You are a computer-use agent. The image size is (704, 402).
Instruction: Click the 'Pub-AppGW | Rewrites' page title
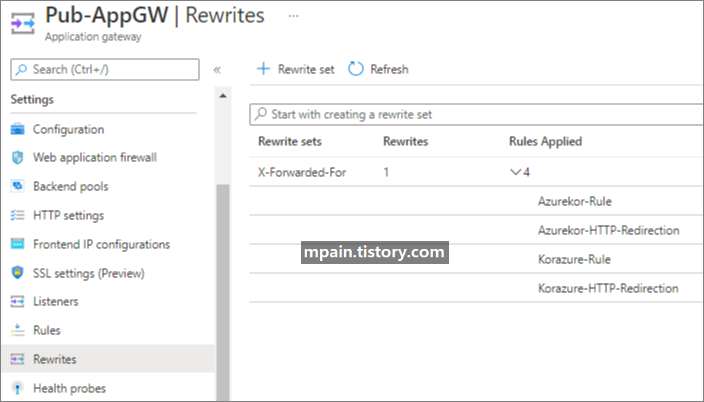[x=155, y=15]
